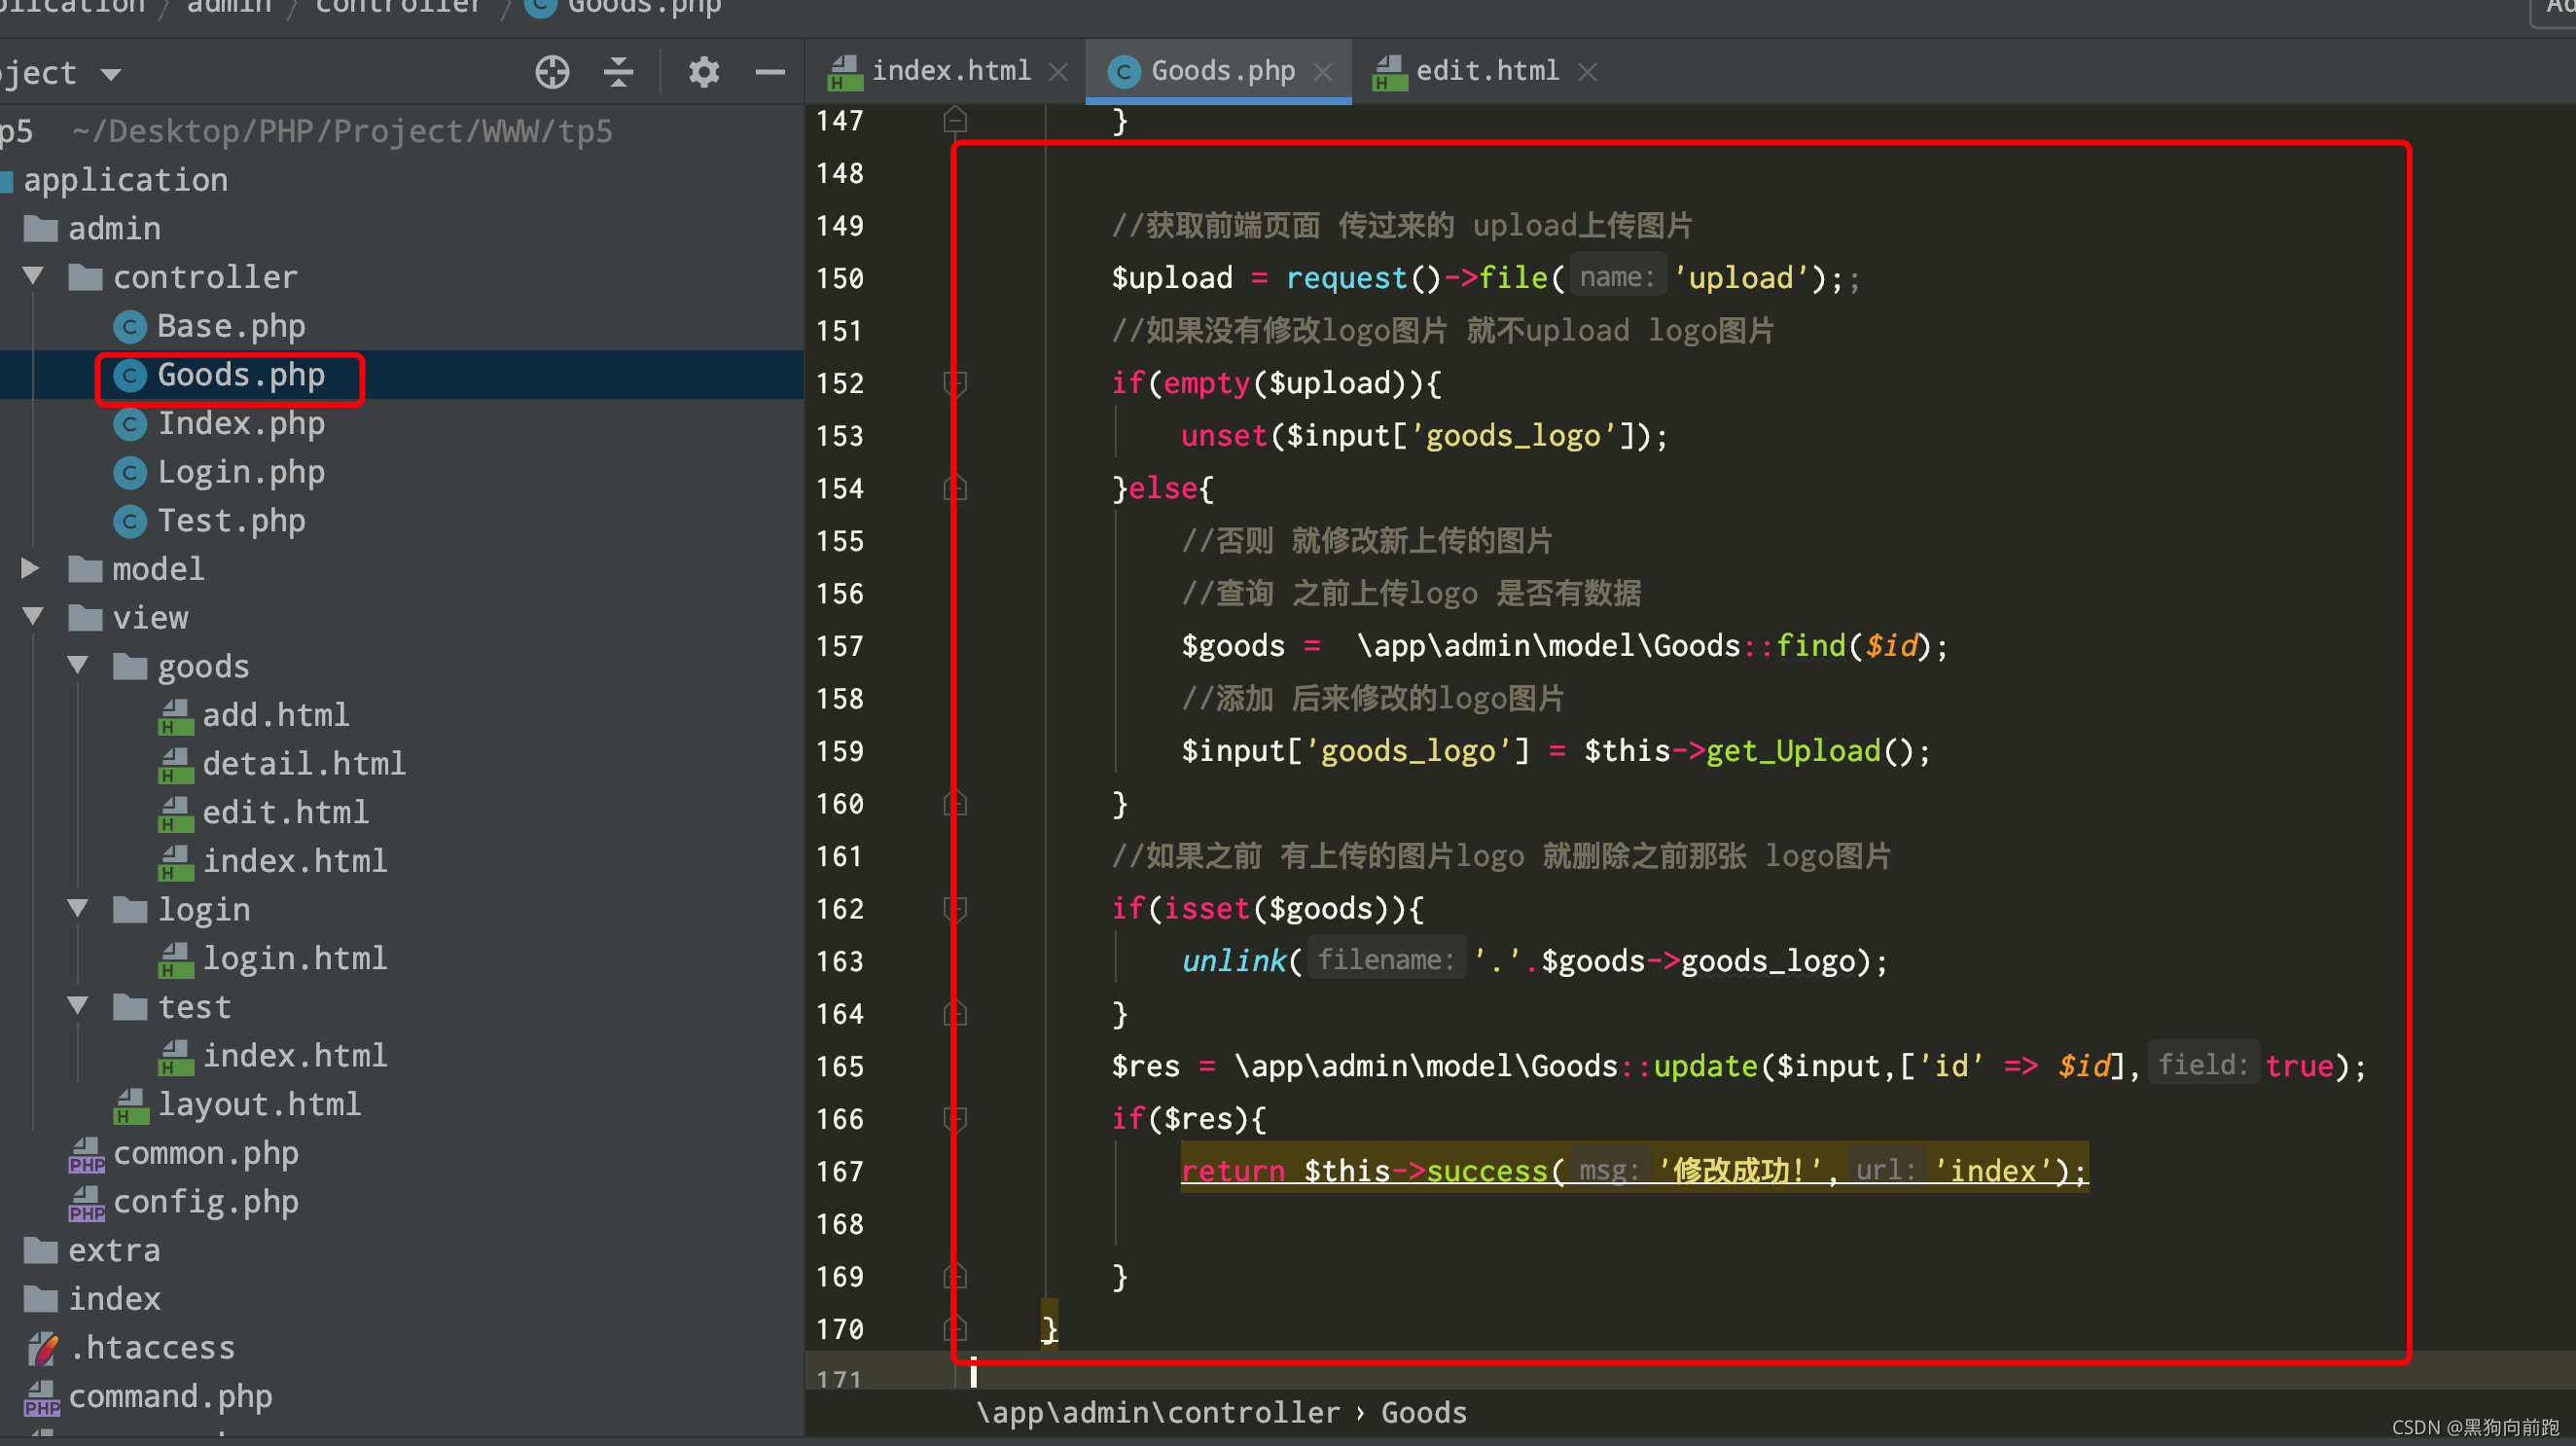Open Login.php in the project tree
Image resolution: width=2576 pixels, height=1446 pixels.
240,472
